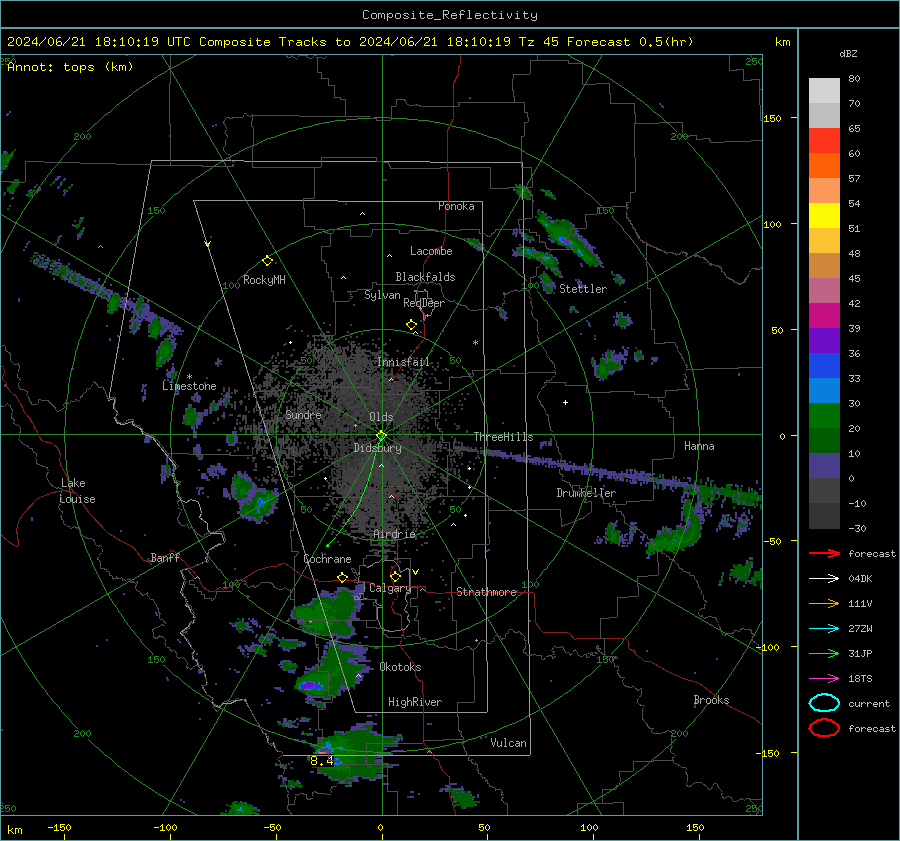Click the 'Composite_Reflectivity' title text
Viewport: 900px width, 841px height.
450,15
